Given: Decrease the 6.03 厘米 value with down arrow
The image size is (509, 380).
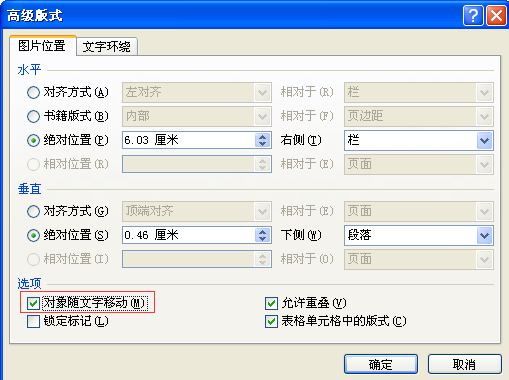Looking at the screenshot, I should (263, 144).
